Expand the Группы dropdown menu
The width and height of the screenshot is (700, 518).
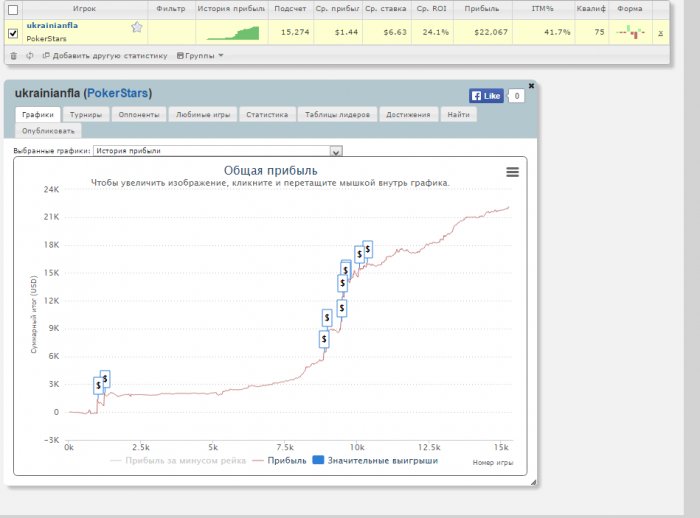pyautogui.click(x=200, y=55)
